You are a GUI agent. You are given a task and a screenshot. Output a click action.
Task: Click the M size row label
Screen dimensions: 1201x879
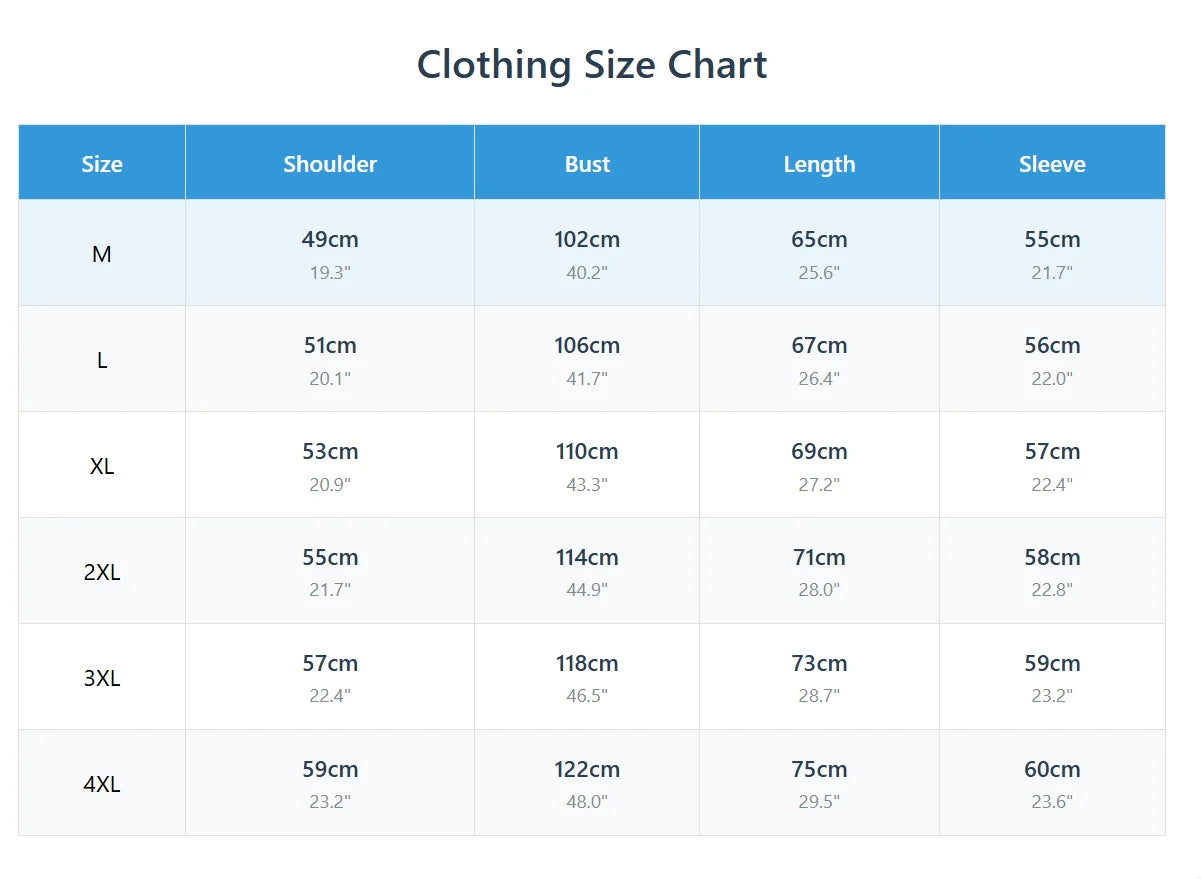[x=102, y=255]
